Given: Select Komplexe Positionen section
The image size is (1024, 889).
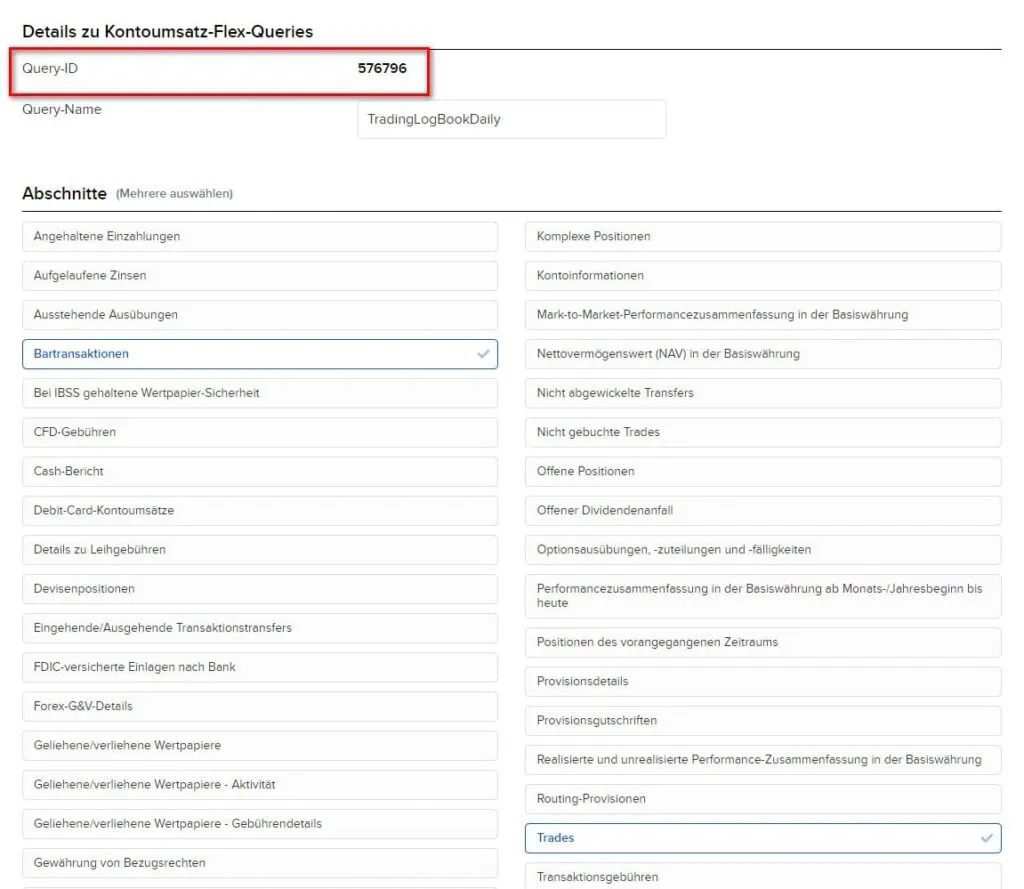Looking at the screenshot, I should coord(763,236).
